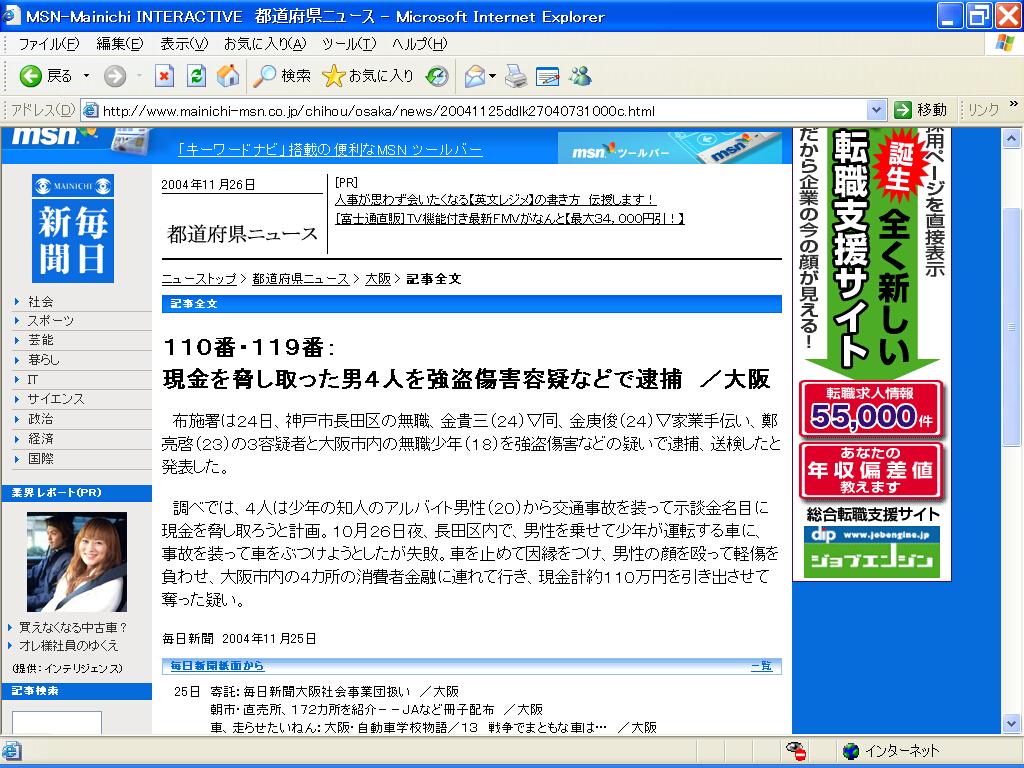1024x768 pixels.
Task: Click the 大阪 breadcrumb link
Action: point(377,279)
